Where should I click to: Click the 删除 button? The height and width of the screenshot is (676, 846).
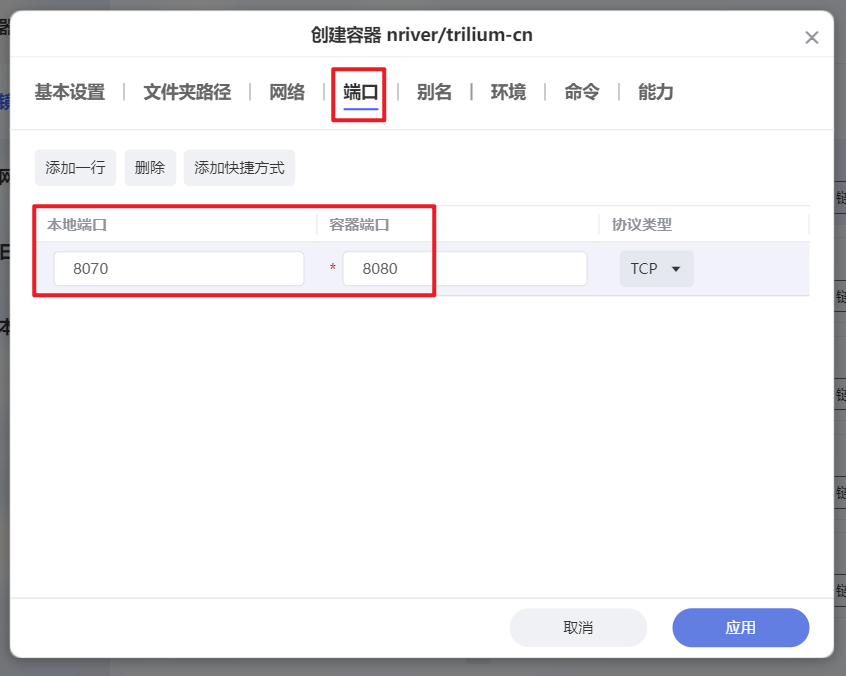coord(150,167)
